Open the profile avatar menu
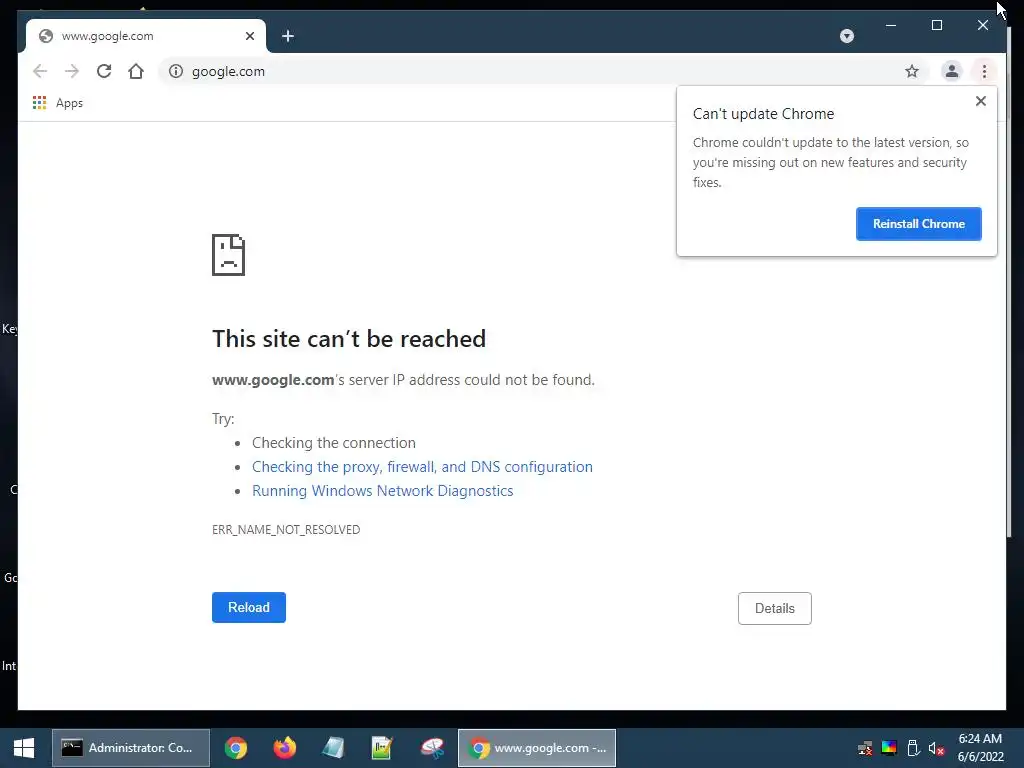 click(952, 71)
